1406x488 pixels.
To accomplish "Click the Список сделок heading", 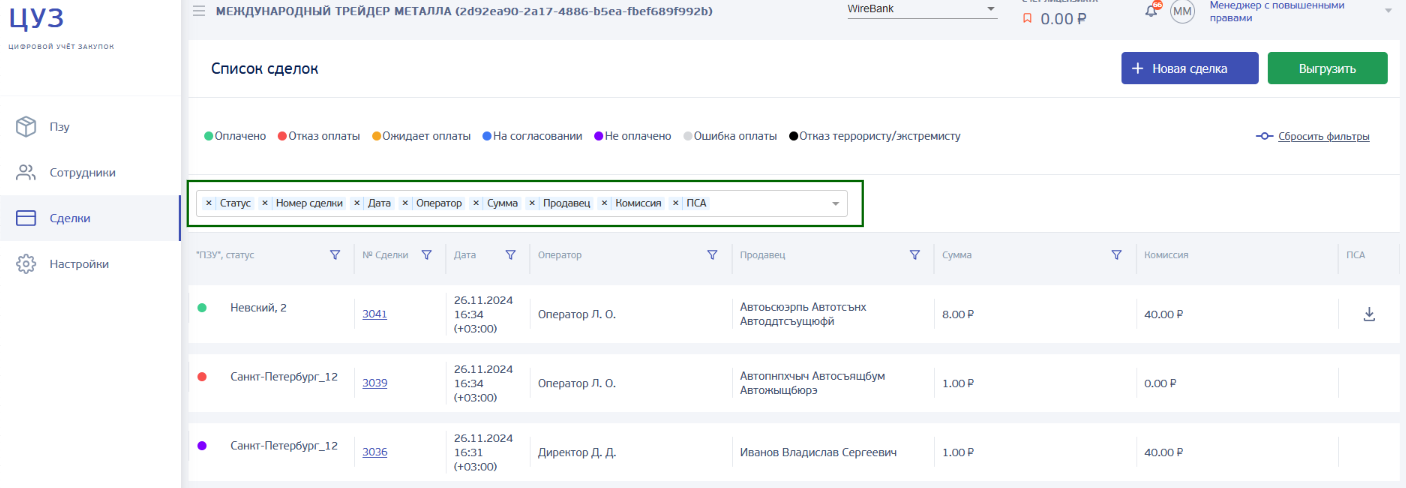I will coord(264,69).
